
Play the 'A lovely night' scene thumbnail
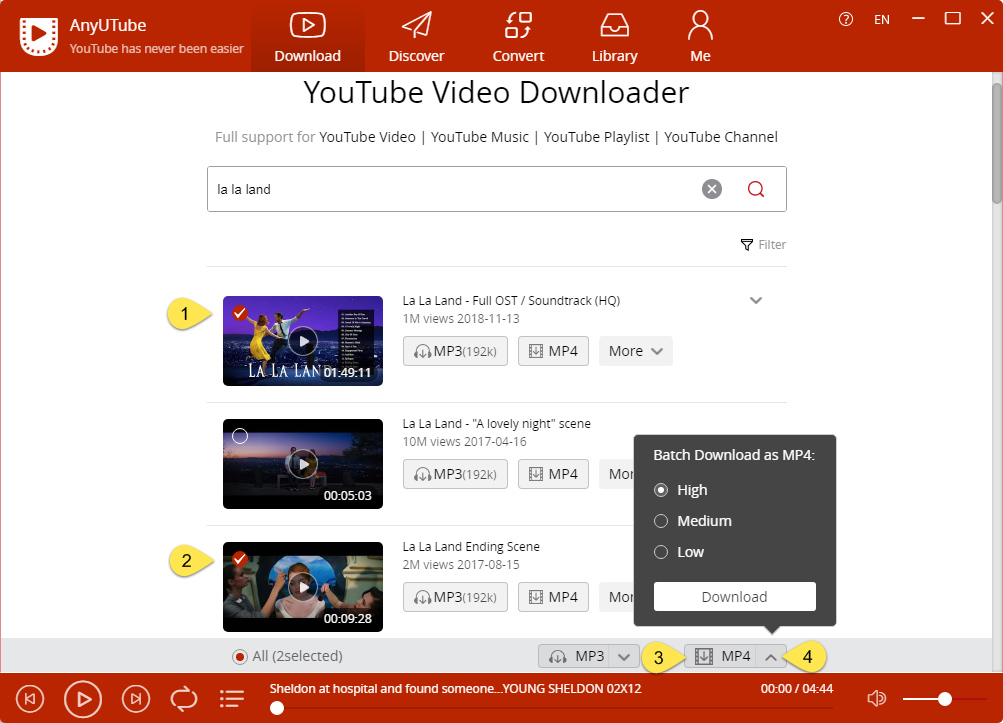click(x=303, y=465)
